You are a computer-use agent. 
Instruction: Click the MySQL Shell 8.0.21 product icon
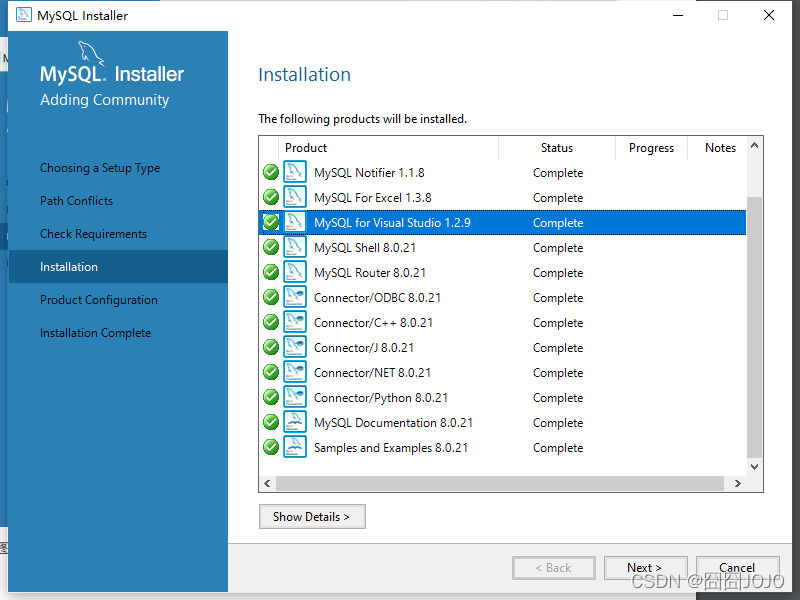295,247
